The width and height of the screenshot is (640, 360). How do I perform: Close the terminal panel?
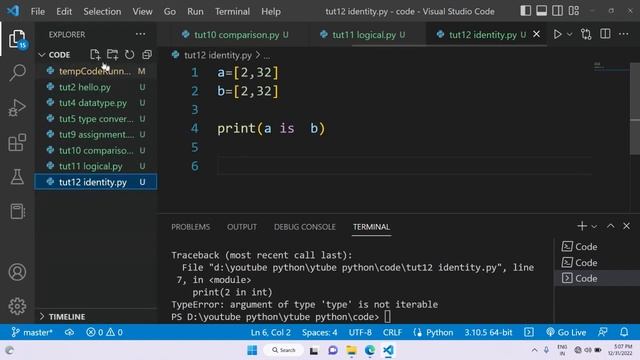pyautogui.click(x=627, y=226)
